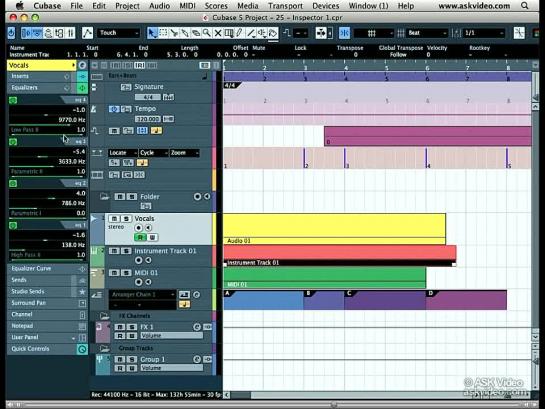Open the Mixer from toolbar icon
This screenshot has height=409, width=545.
[71, 33]
